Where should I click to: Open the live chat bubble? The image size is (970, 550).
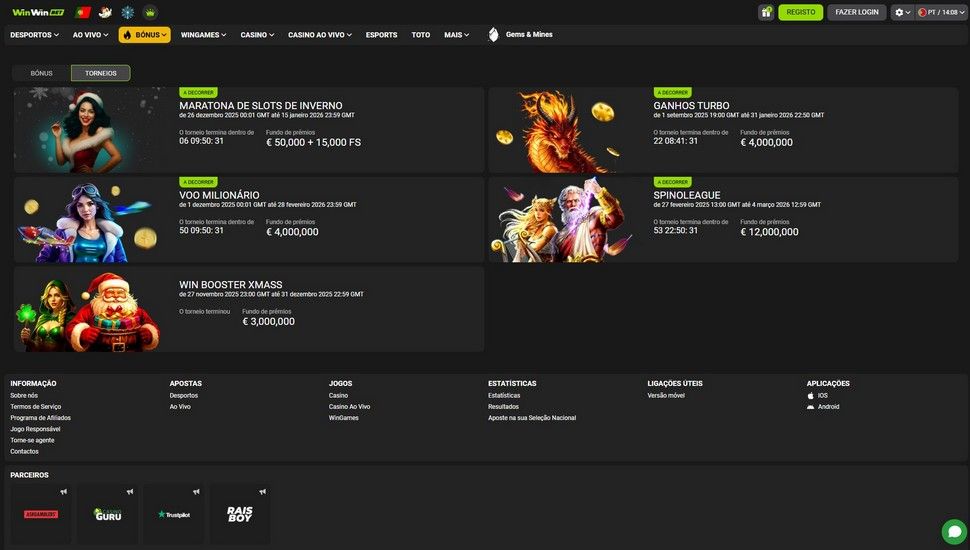tap(953, 531)
